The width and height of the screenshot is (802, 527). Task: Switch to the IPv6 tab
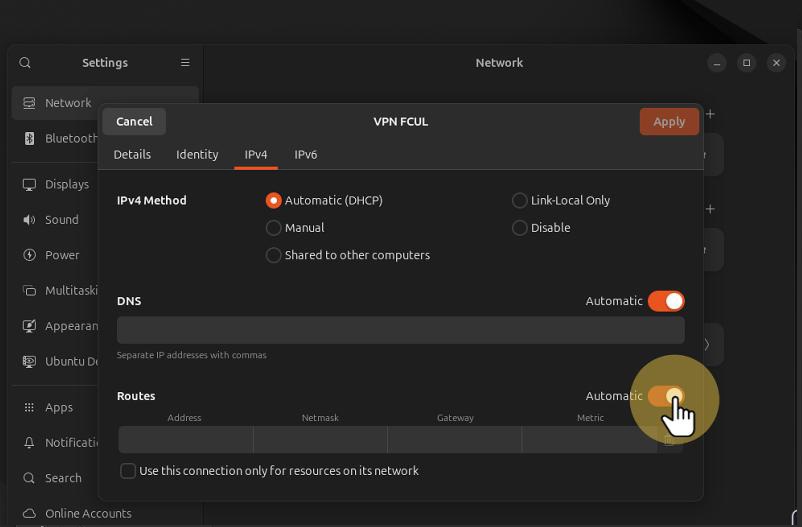(305, 155)
